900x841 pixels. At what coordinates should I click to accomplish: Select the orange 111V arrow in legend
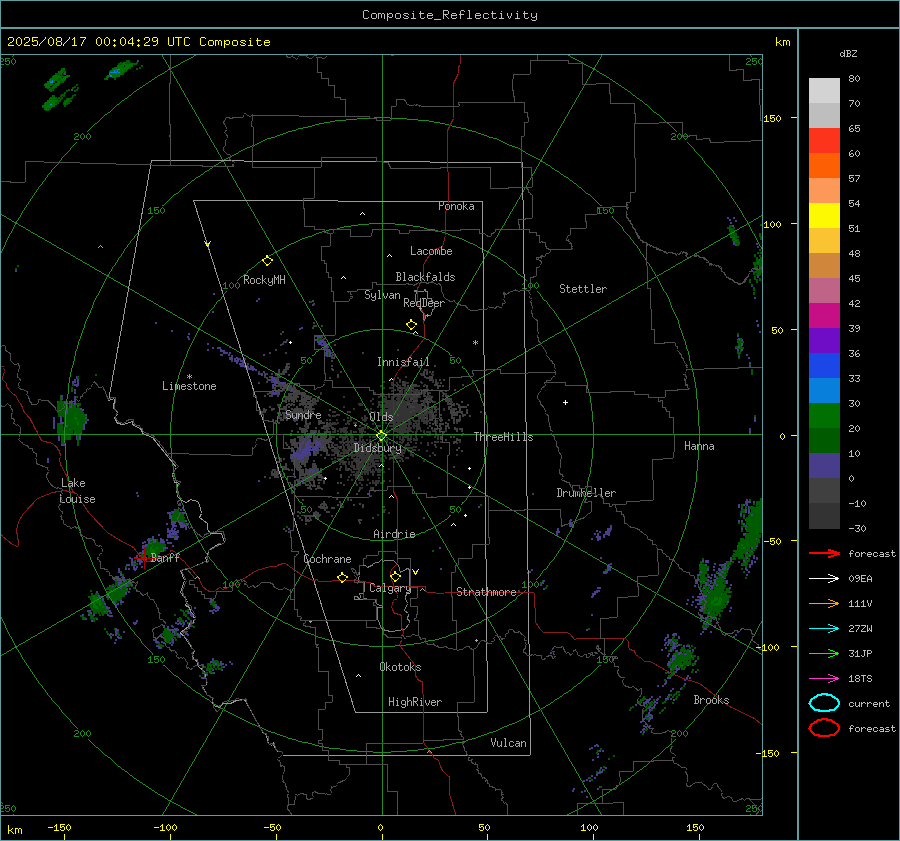[x=824, y=603]
